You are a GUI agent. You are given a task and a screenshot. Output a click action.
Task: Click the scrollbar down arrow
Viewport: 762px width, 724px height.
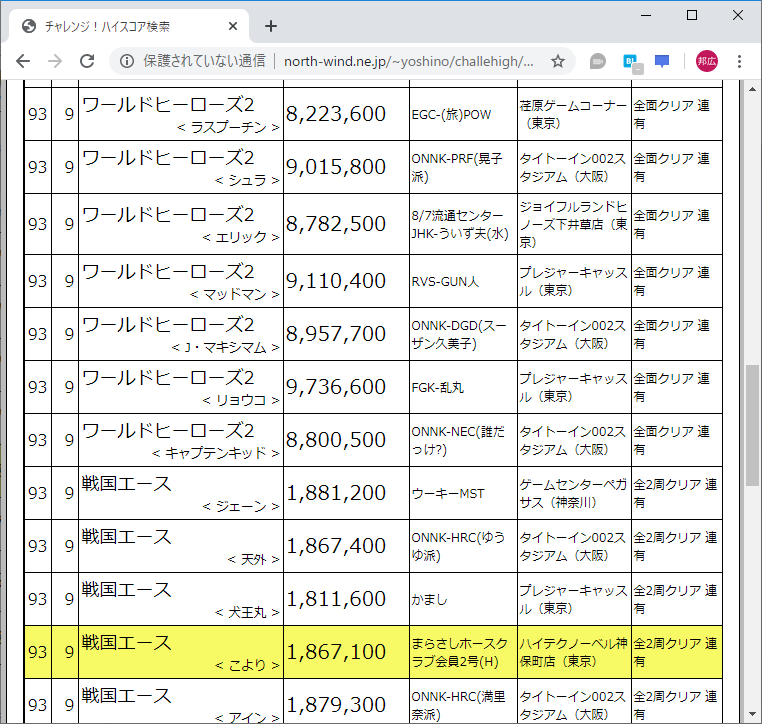[x=752, y=714]
